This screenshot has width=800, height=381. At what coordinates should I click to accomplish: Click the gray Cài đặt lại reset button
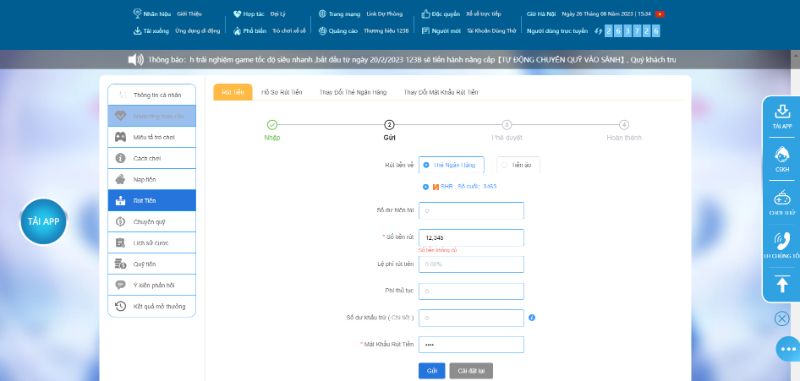pos(471,371)
